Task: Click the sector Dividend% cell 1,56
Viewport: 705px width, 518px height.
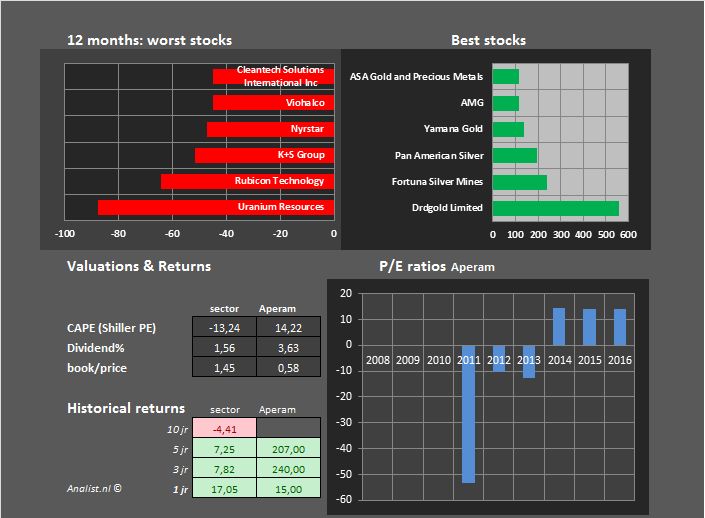Action: 224,347
